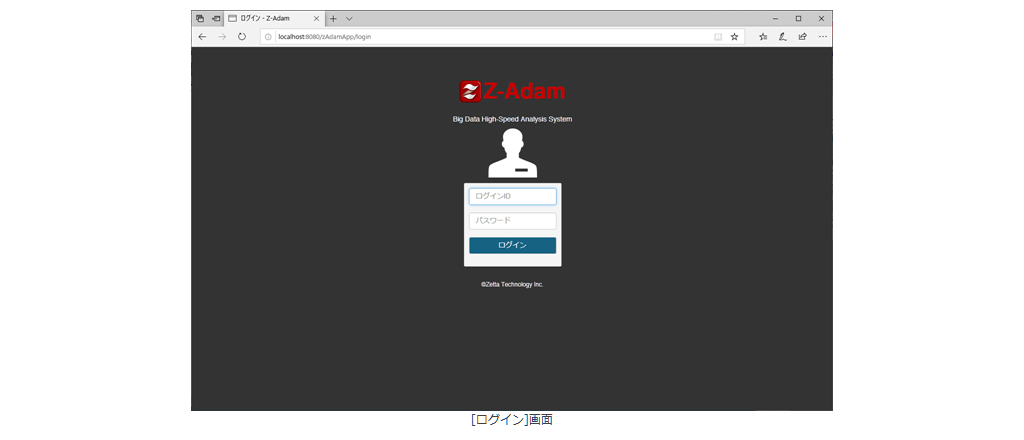Click the Big Data High-Speed Analysis System text

coord(513,119)
